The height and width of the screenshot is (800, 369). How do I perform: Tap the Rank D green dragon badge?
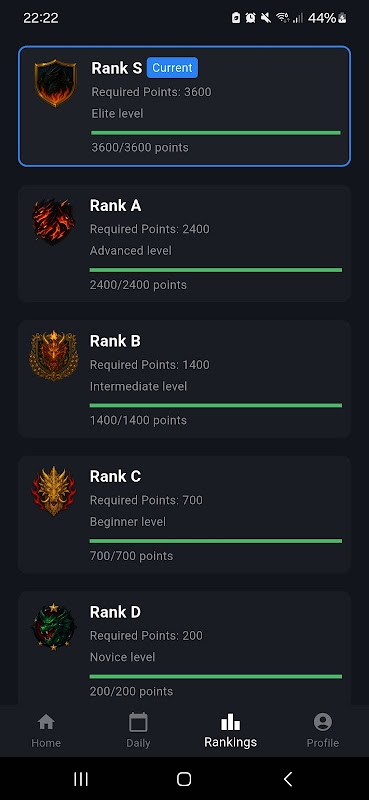coord(54,627)
